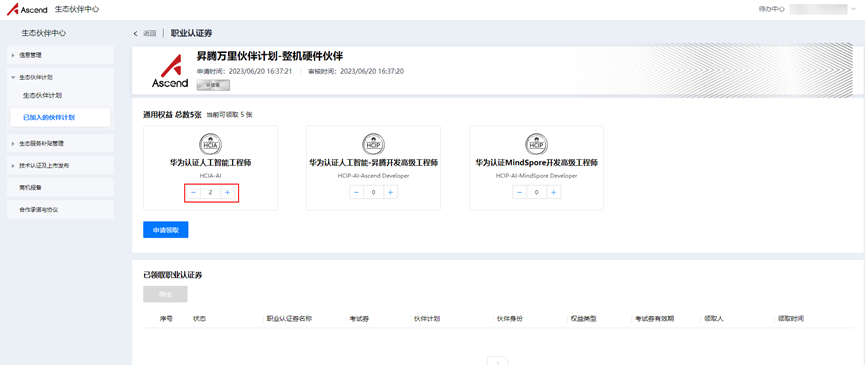The height and width of the screenshot is (365, 865).
Task: Expand the 技术认证及上市发布 sidebar section
Action: tap(60, 165)
